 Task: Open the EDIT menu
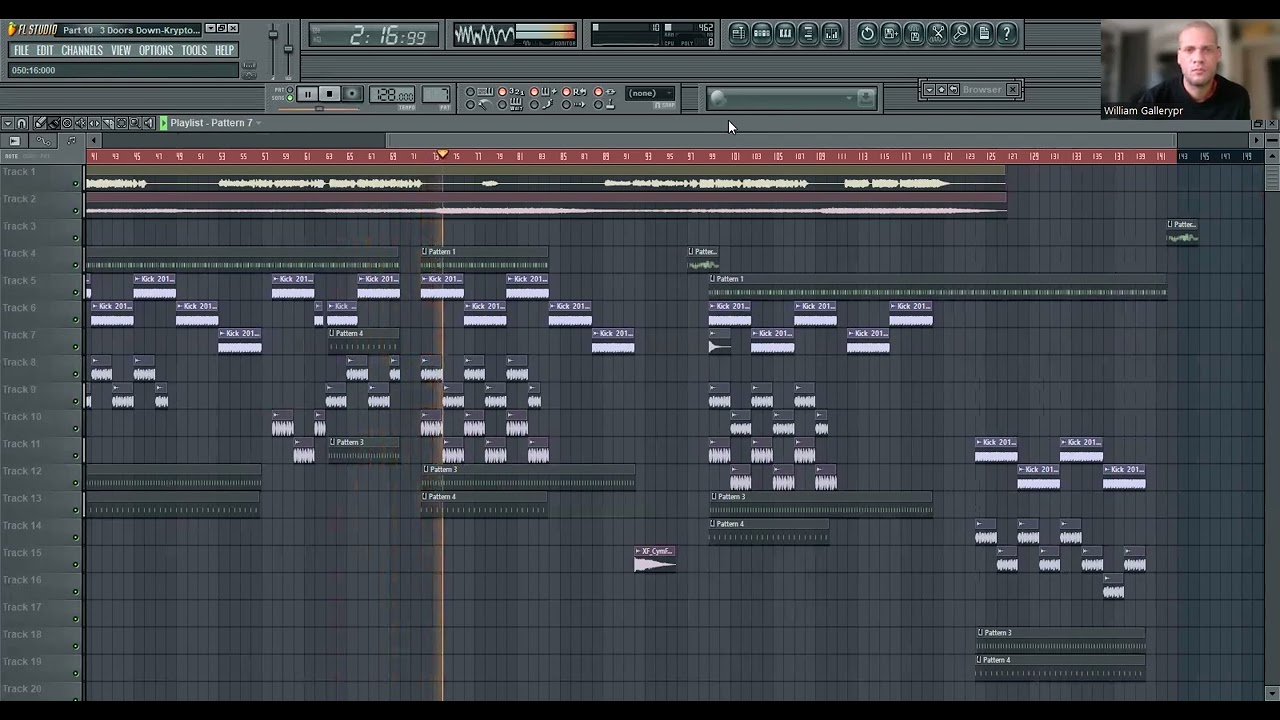click(x=45, y=51)
